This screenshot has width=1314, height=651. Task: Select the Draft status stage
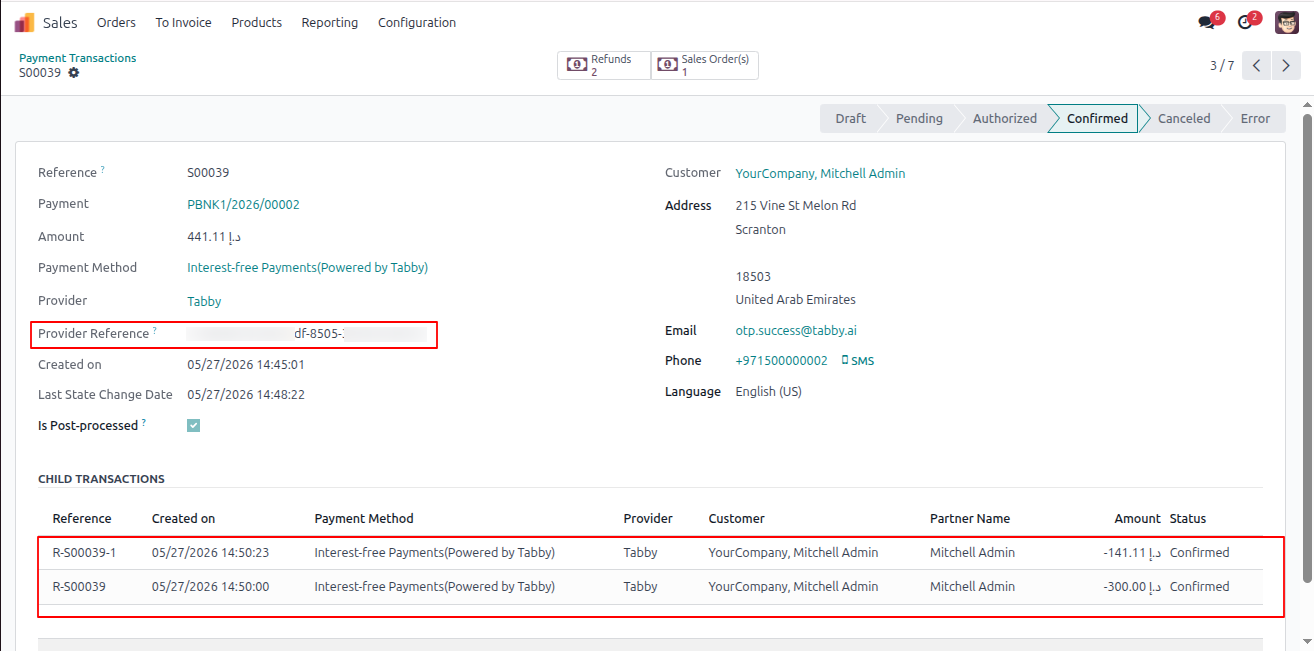tap(850, 118)
